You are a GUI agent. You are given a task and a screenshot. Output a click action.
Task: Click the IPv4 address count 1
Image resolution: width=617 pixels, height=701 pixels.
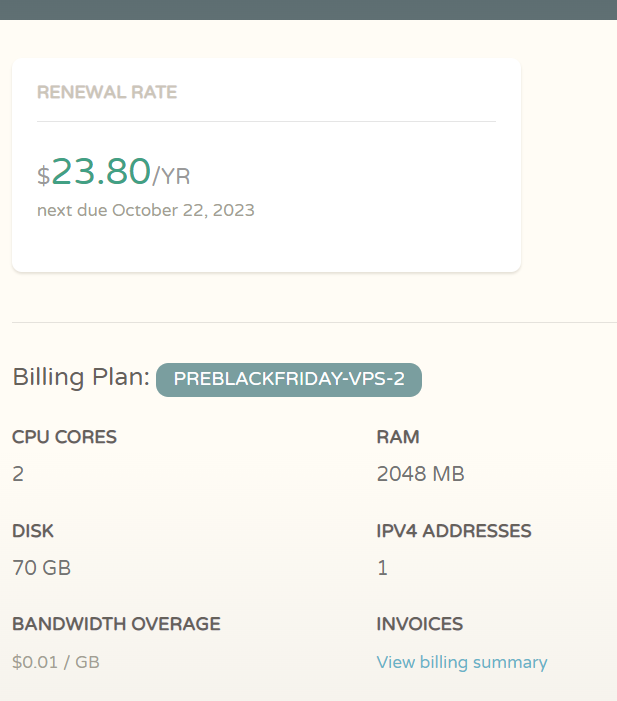point(382,568)
